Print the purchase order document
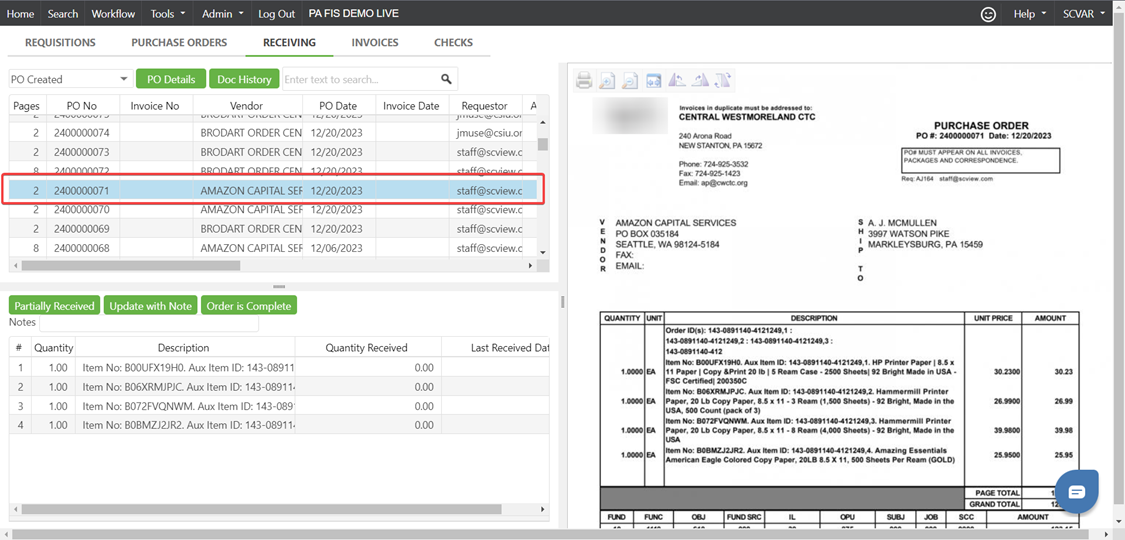 (584, 81)
